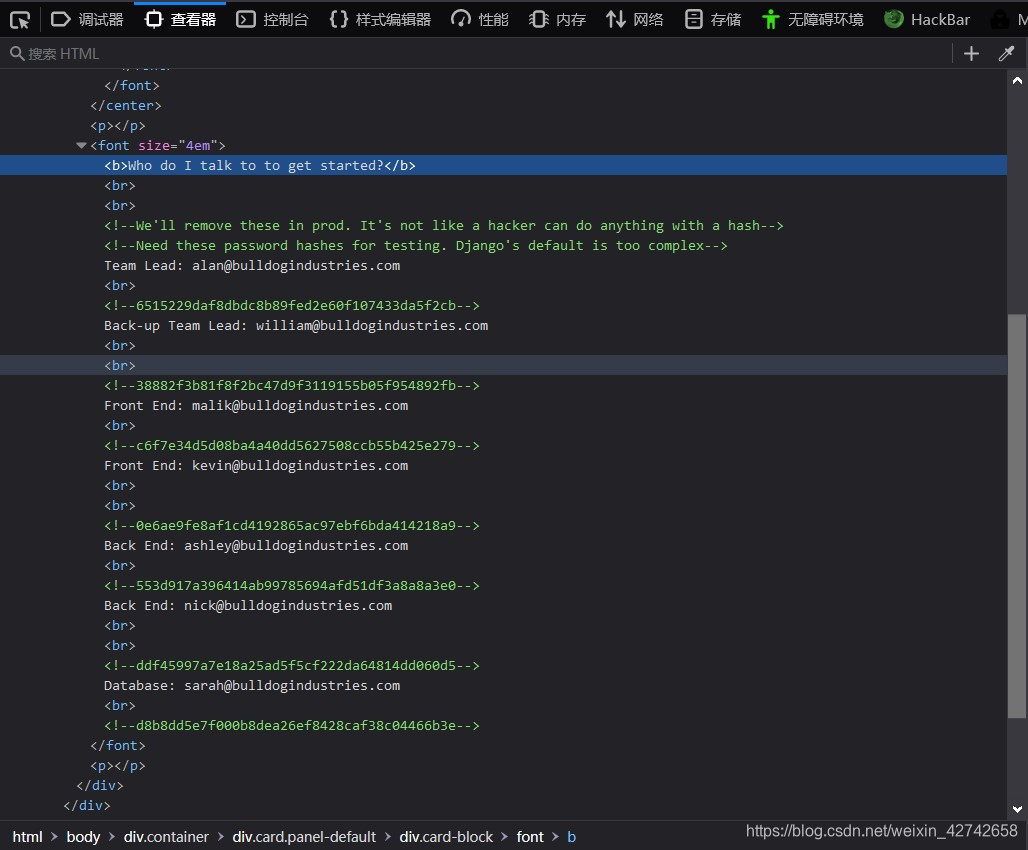
Task: Select hash comment c6f7e34d5d08ba4a40dd5627508ccb55b425e279
Action: (292, 445)
